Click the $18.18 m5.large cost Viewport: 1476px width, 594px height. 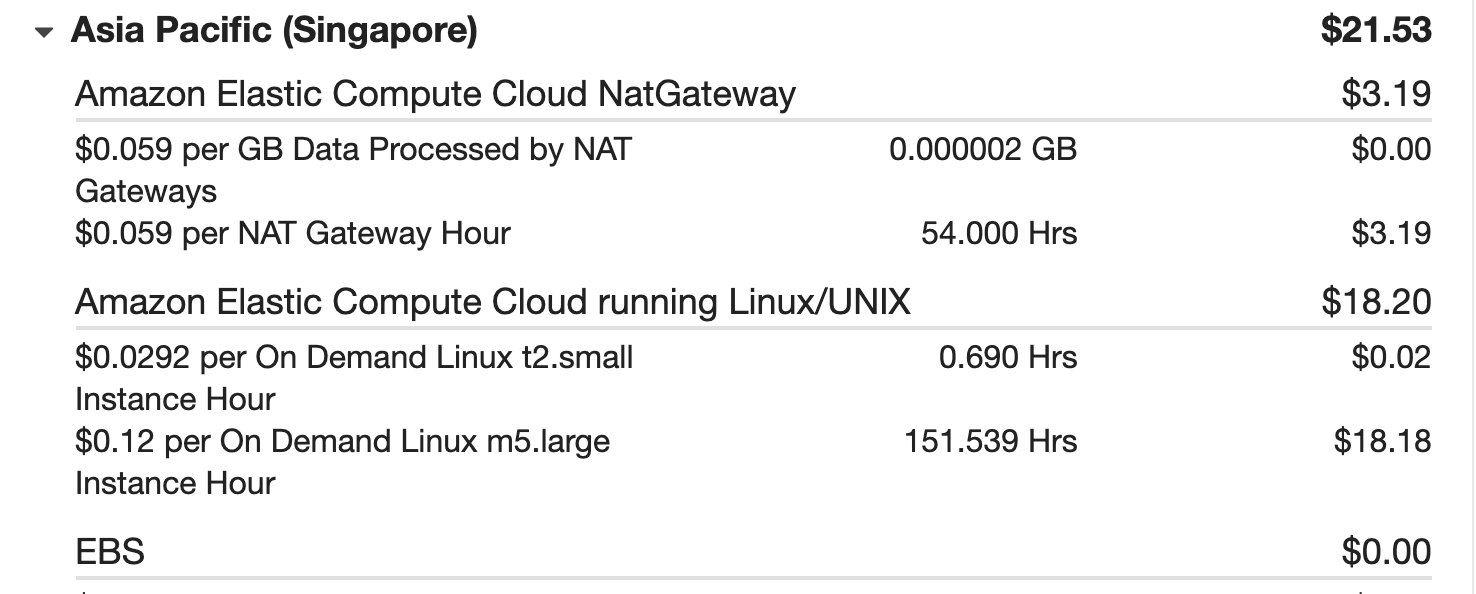coord(1382,441)
